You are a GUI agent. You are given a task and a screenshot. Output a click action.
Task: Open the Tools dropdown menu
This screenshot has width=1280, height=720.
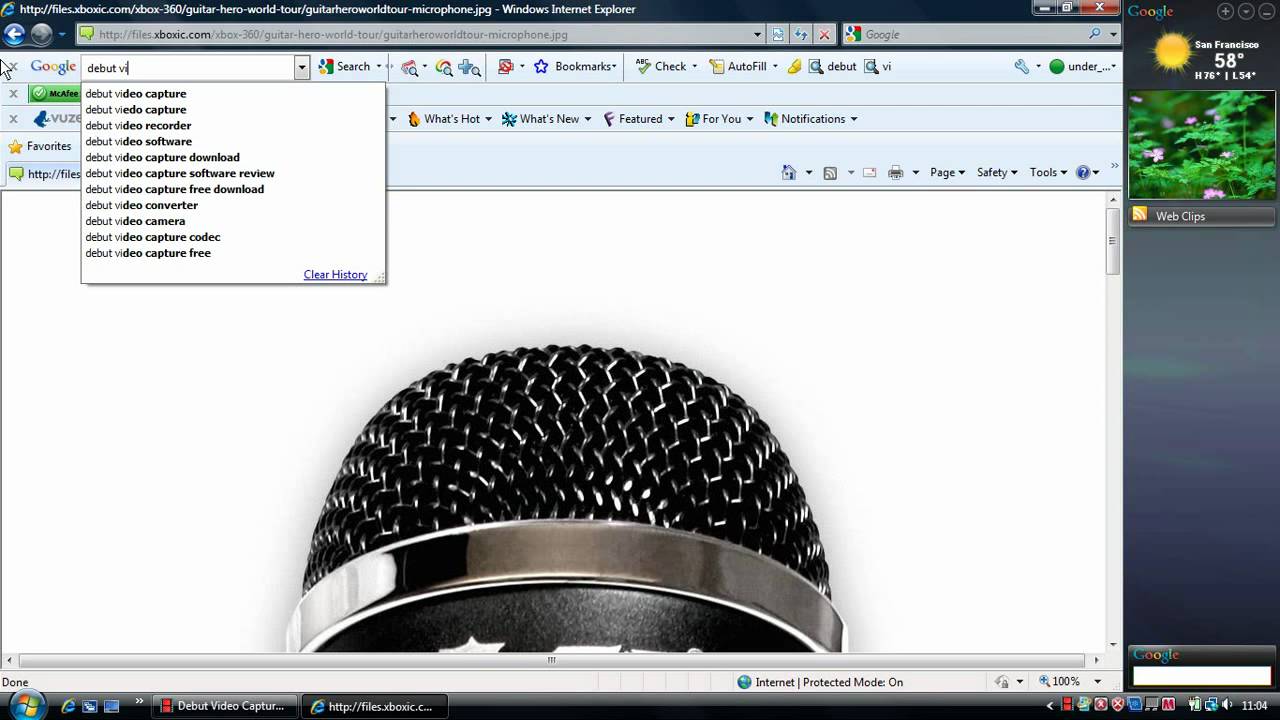(1048, 172)
